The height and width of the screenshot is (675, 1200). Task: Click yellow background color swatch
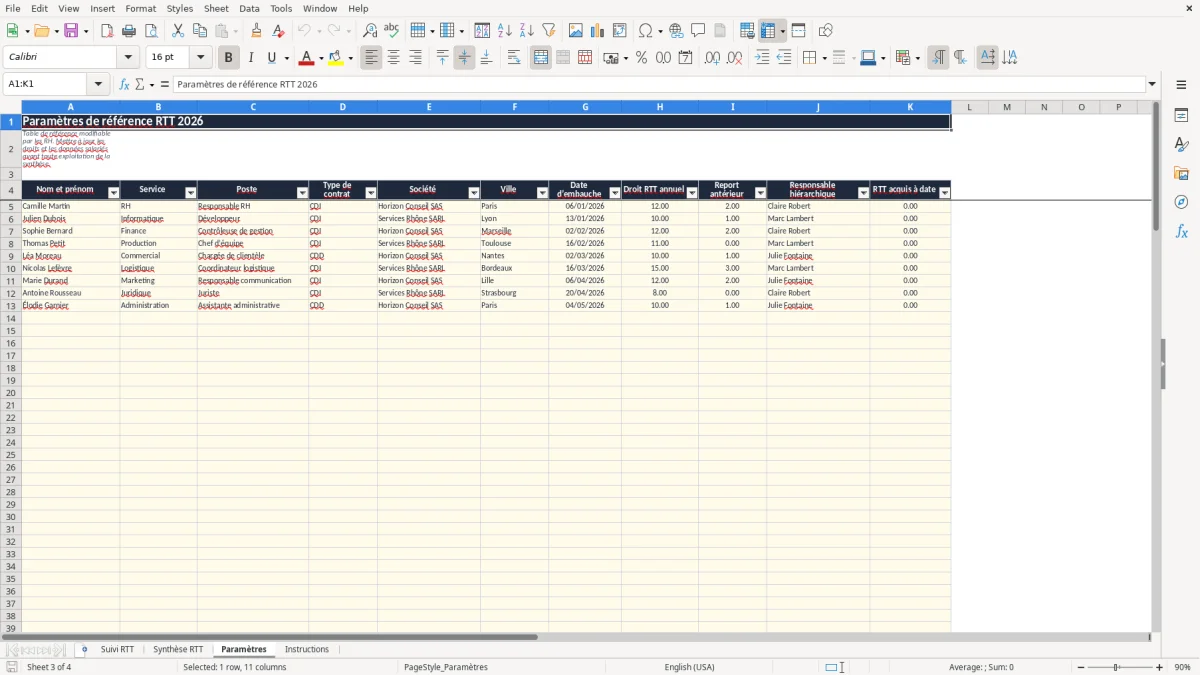336,58
